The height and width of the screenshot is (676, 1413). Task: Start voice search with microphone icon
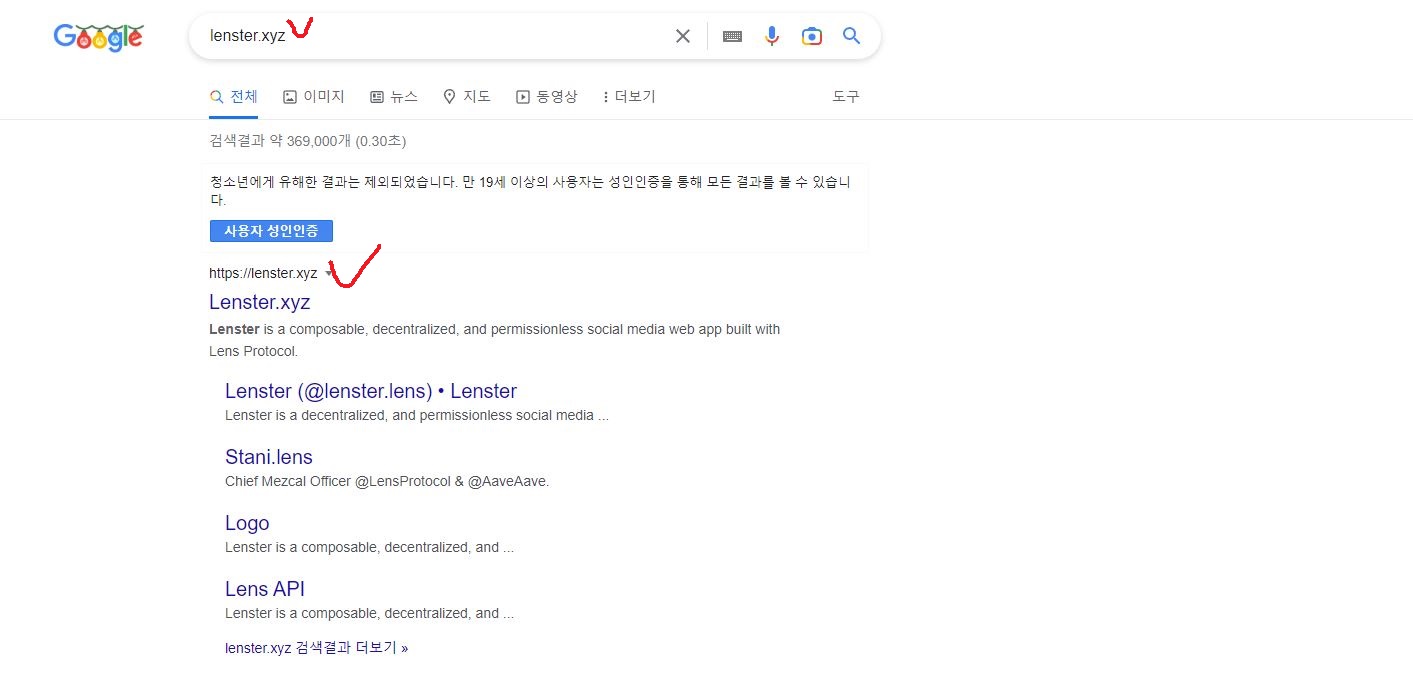772,36
